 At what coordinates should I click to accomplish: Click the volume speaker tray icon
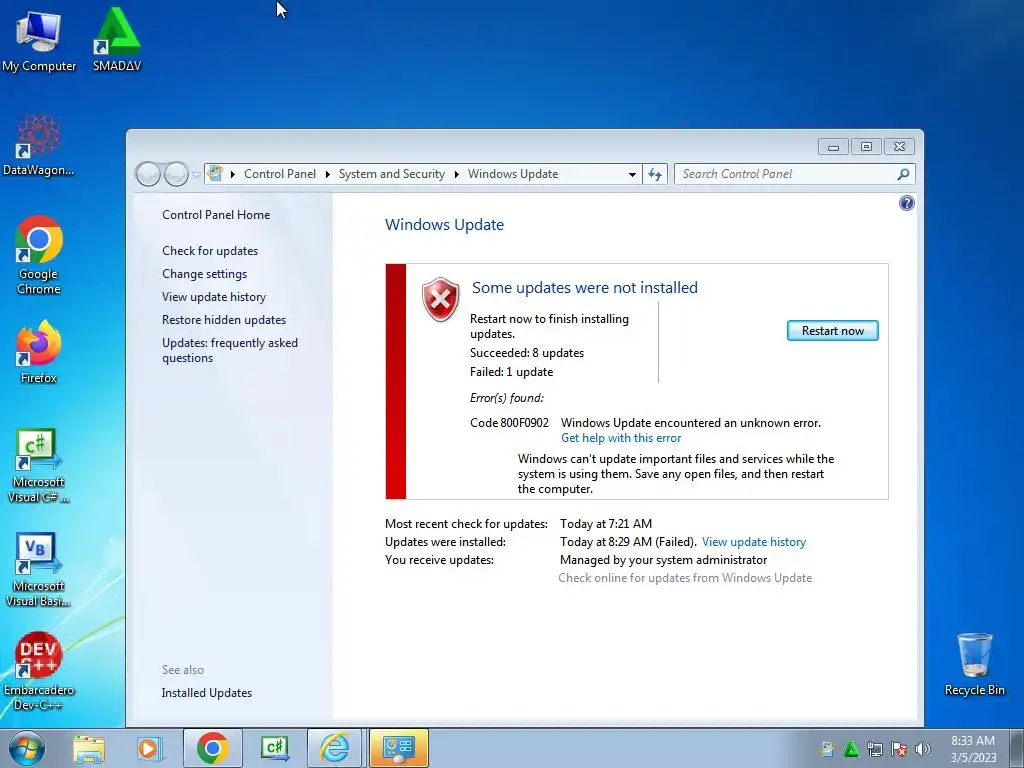(923, 749)
